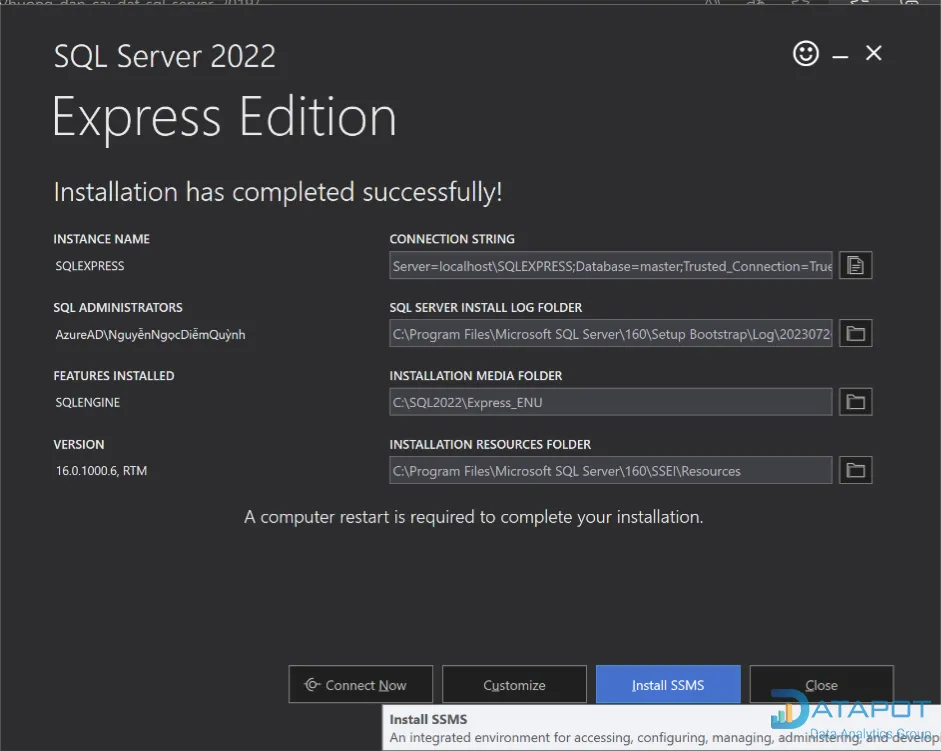
Task: Open the installation media folder icon
Action: point(855,402)
